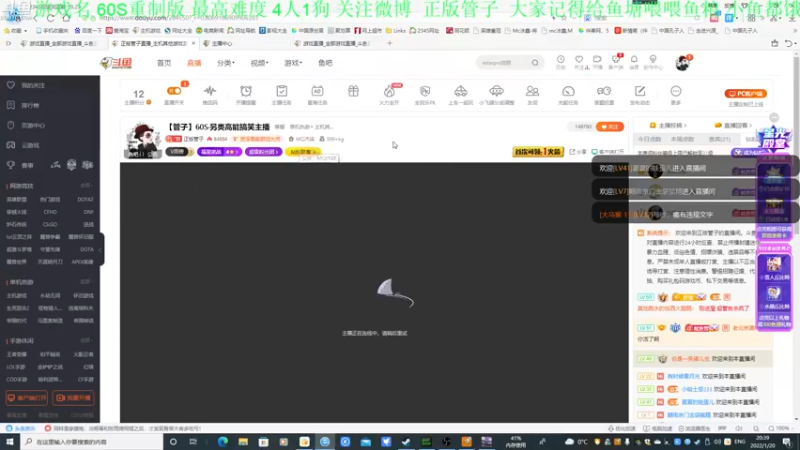Open the 友邻 friends icon
The image size is (800, 450).
pyautogui.click(x=532, y=91)
